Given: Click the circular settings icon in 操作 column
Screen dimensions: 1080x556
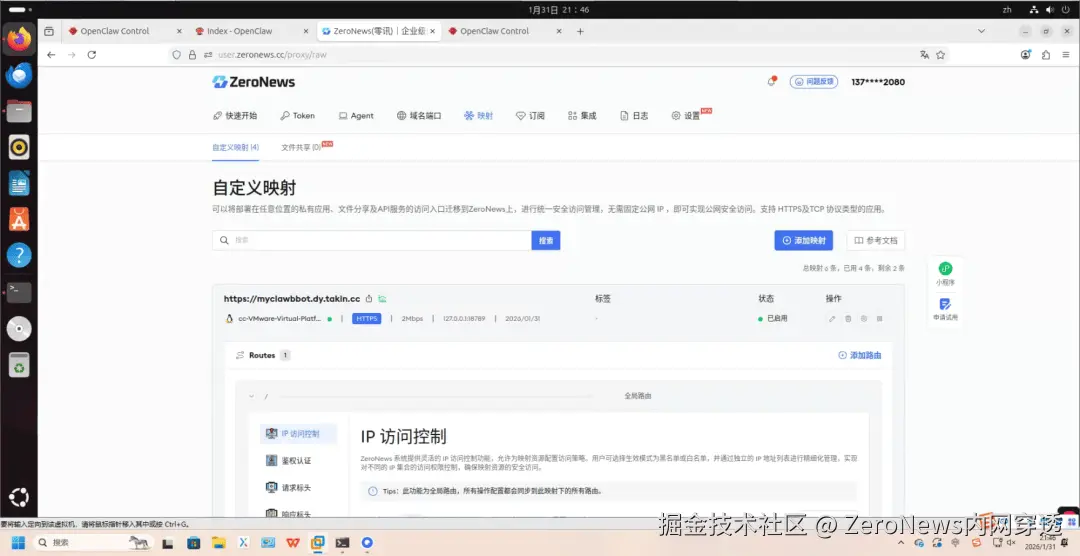Looking at the screenshot, I should [864, 319].
